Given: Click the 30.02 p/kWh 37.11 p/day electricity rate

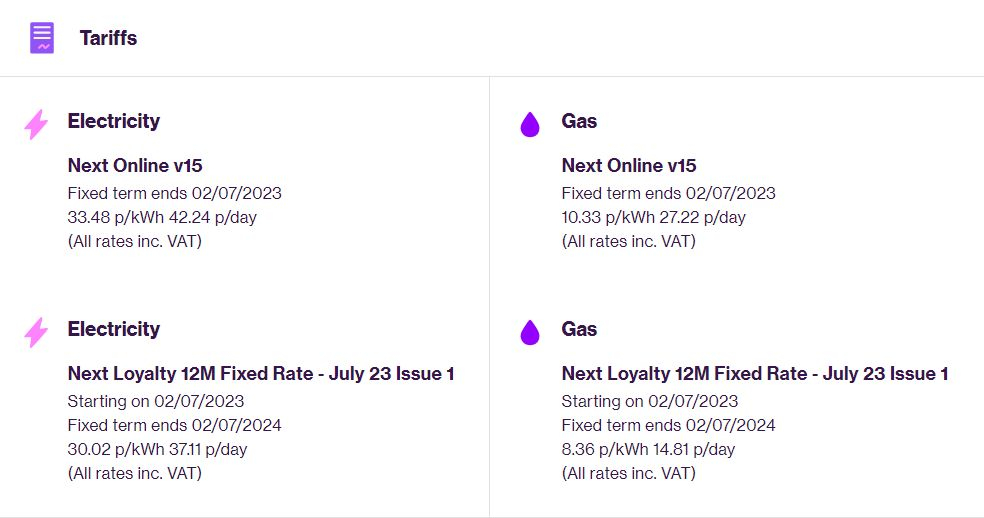Looking at the screenshot, I should click(157, 449).
